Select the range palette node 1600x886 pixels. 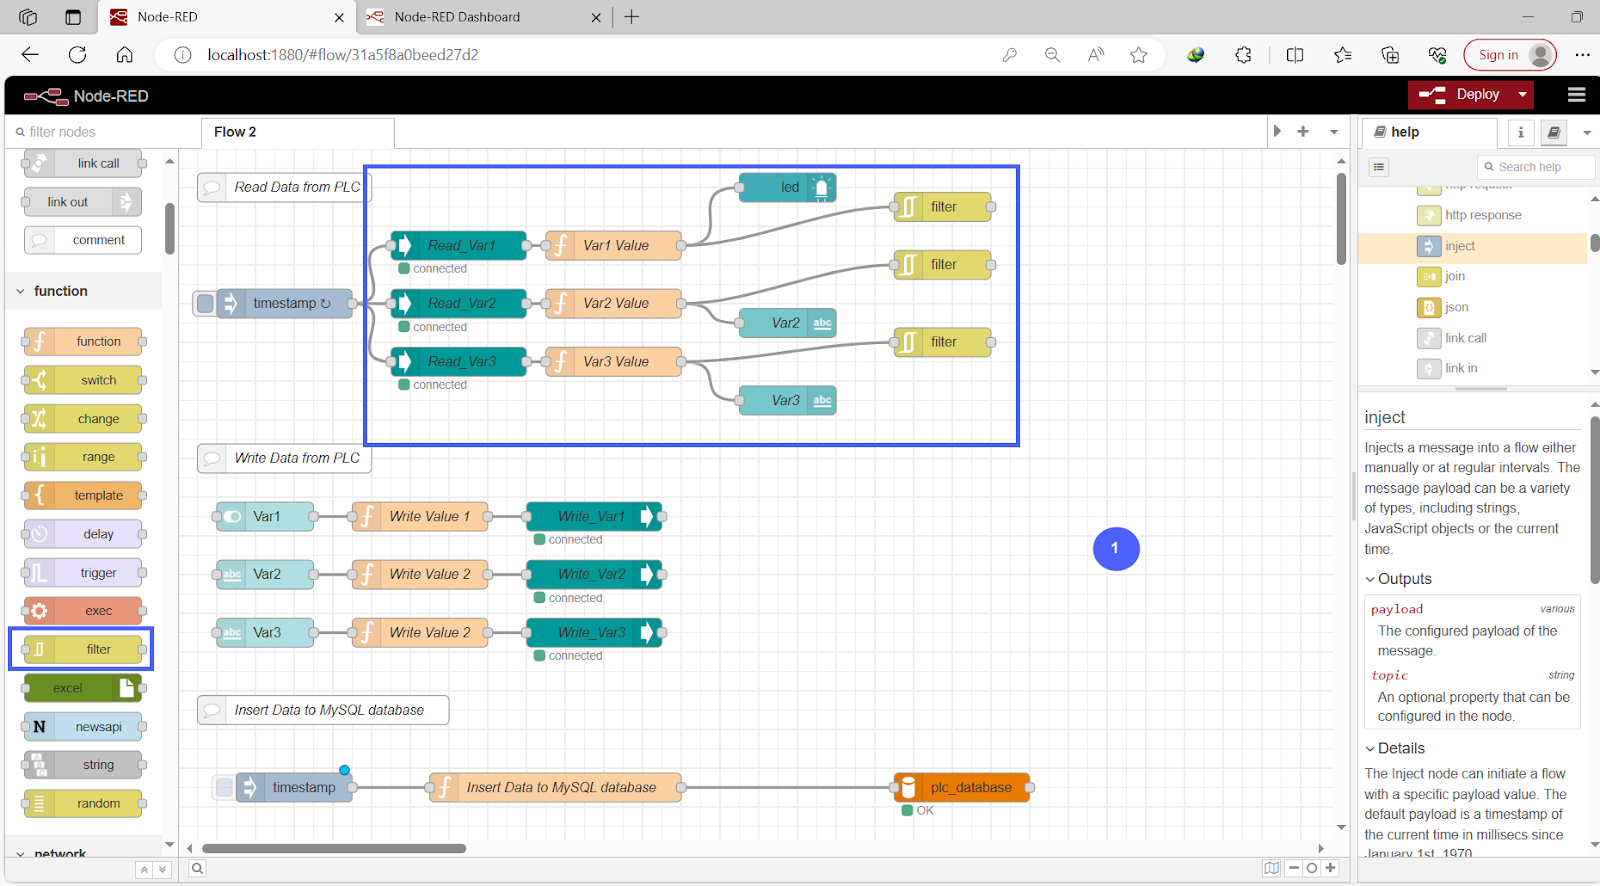(83, 457)
